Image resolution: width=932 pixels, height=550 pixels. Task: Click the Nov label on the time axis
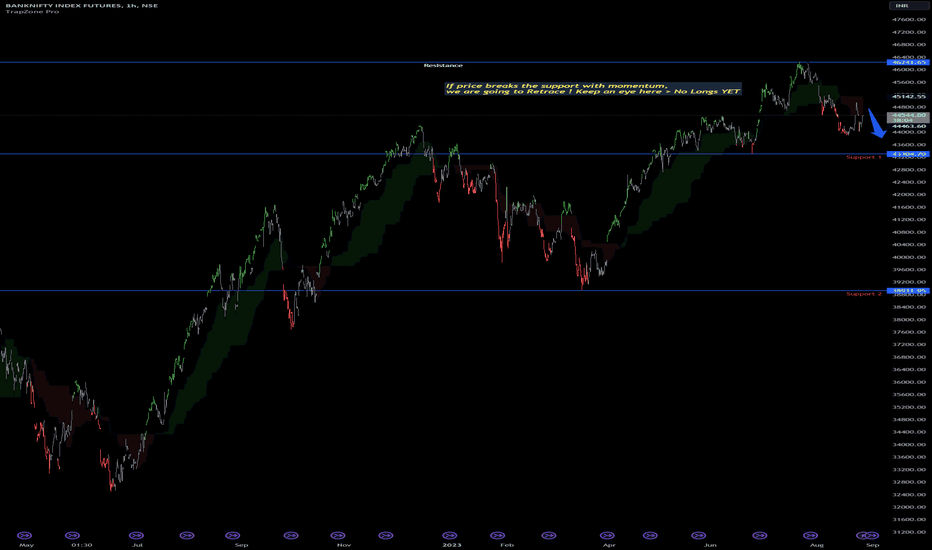pos(344,545)
